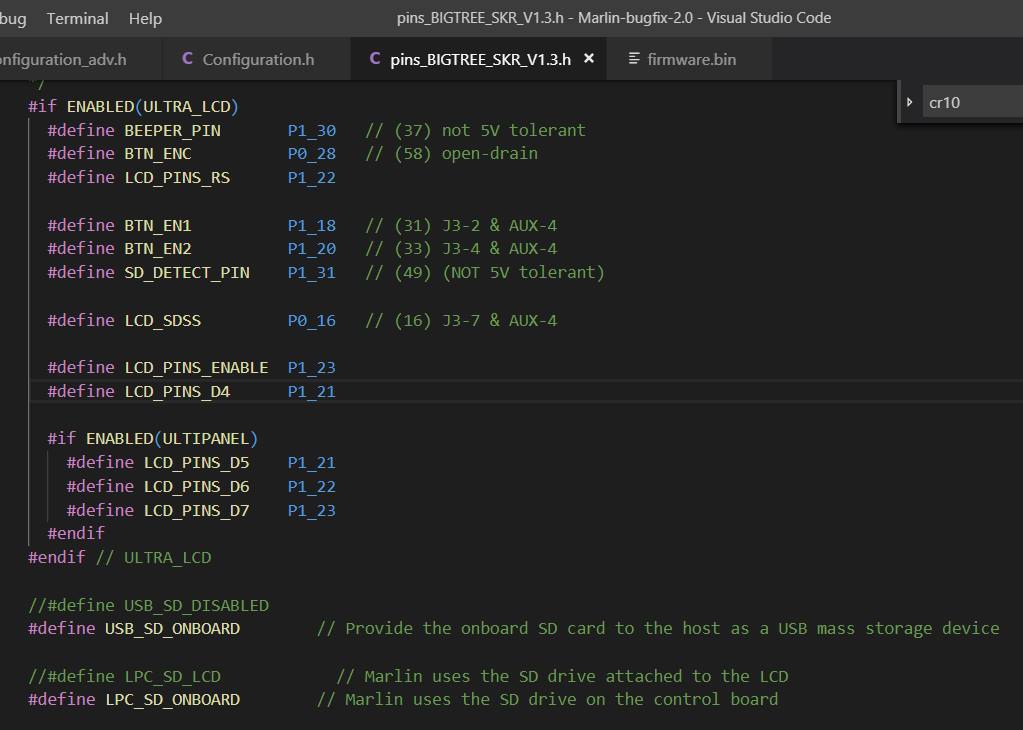1023x730 pixels.
Task: Click the file icon on firmware.bin tab
Action: click(634, 59)
